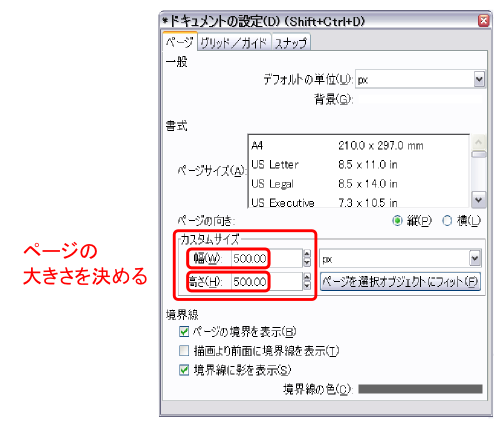Select US Legal page size row
Viewport: 500px width, 430px height.
358,184
